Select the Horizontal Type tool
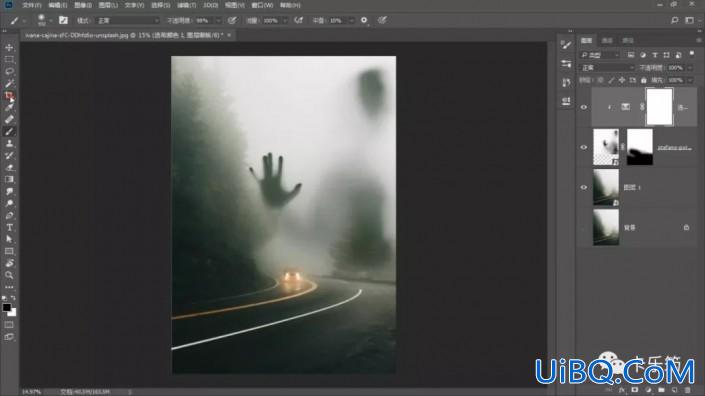The image size is (705, 396). click(9, 227)
